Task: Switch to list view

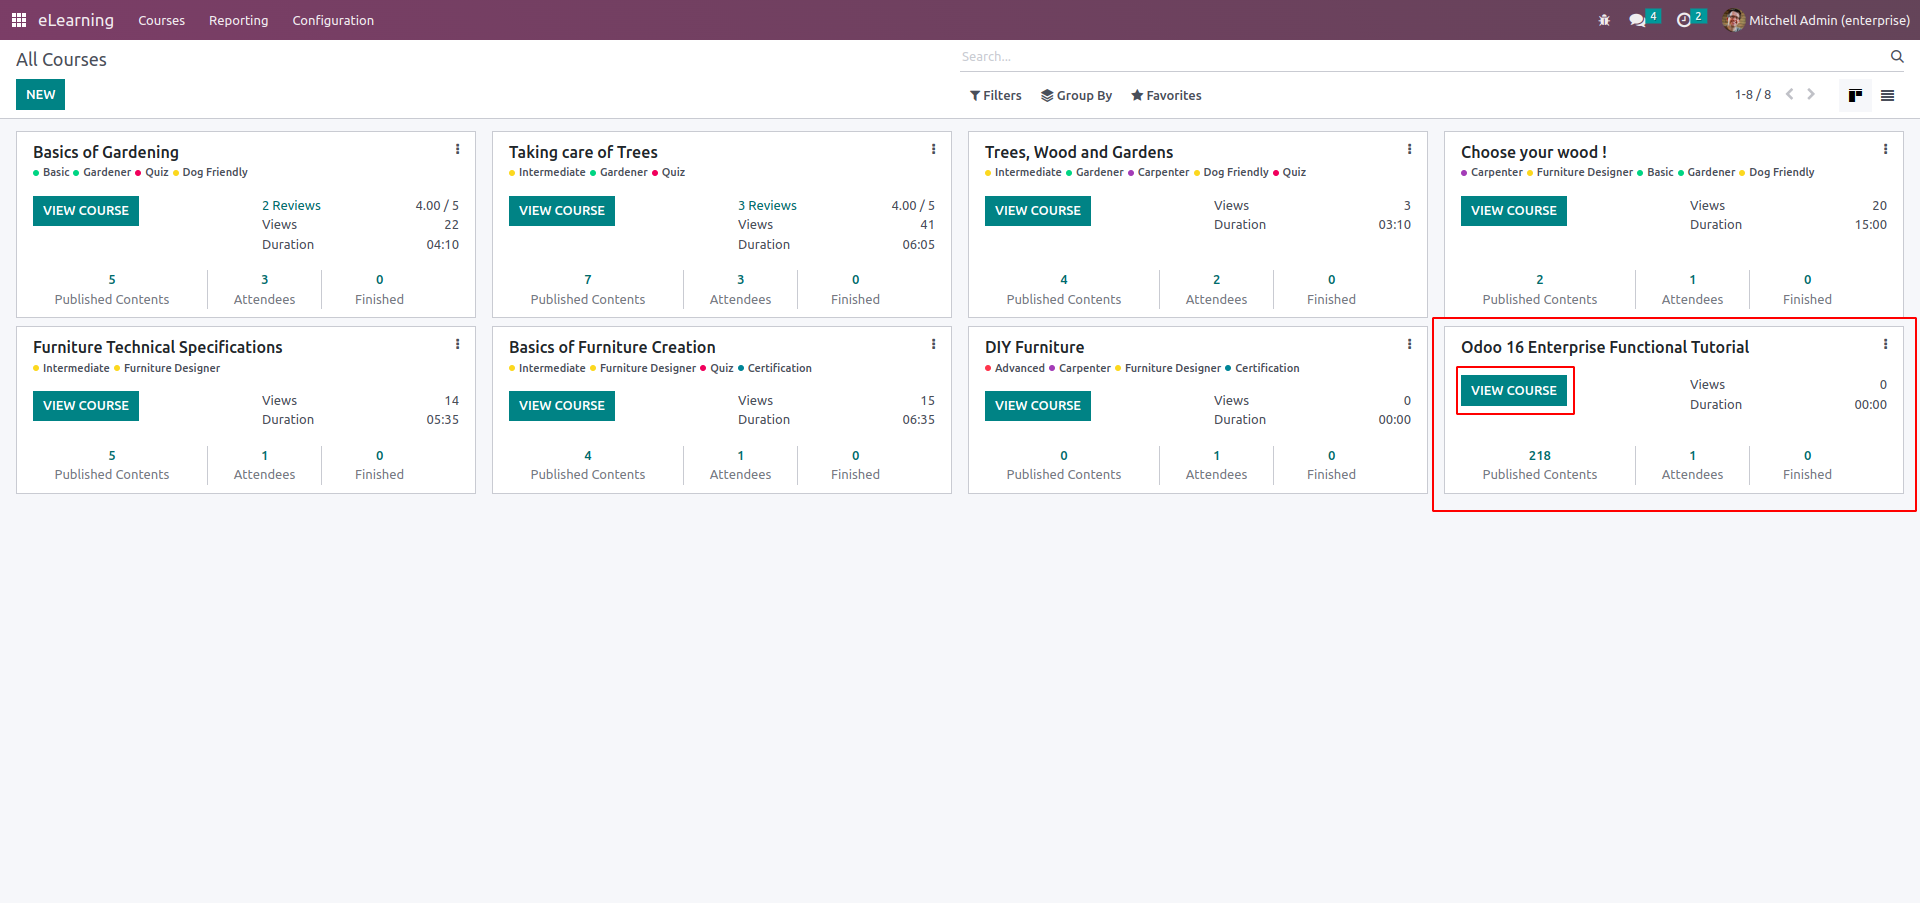Action: [1888, 96]
